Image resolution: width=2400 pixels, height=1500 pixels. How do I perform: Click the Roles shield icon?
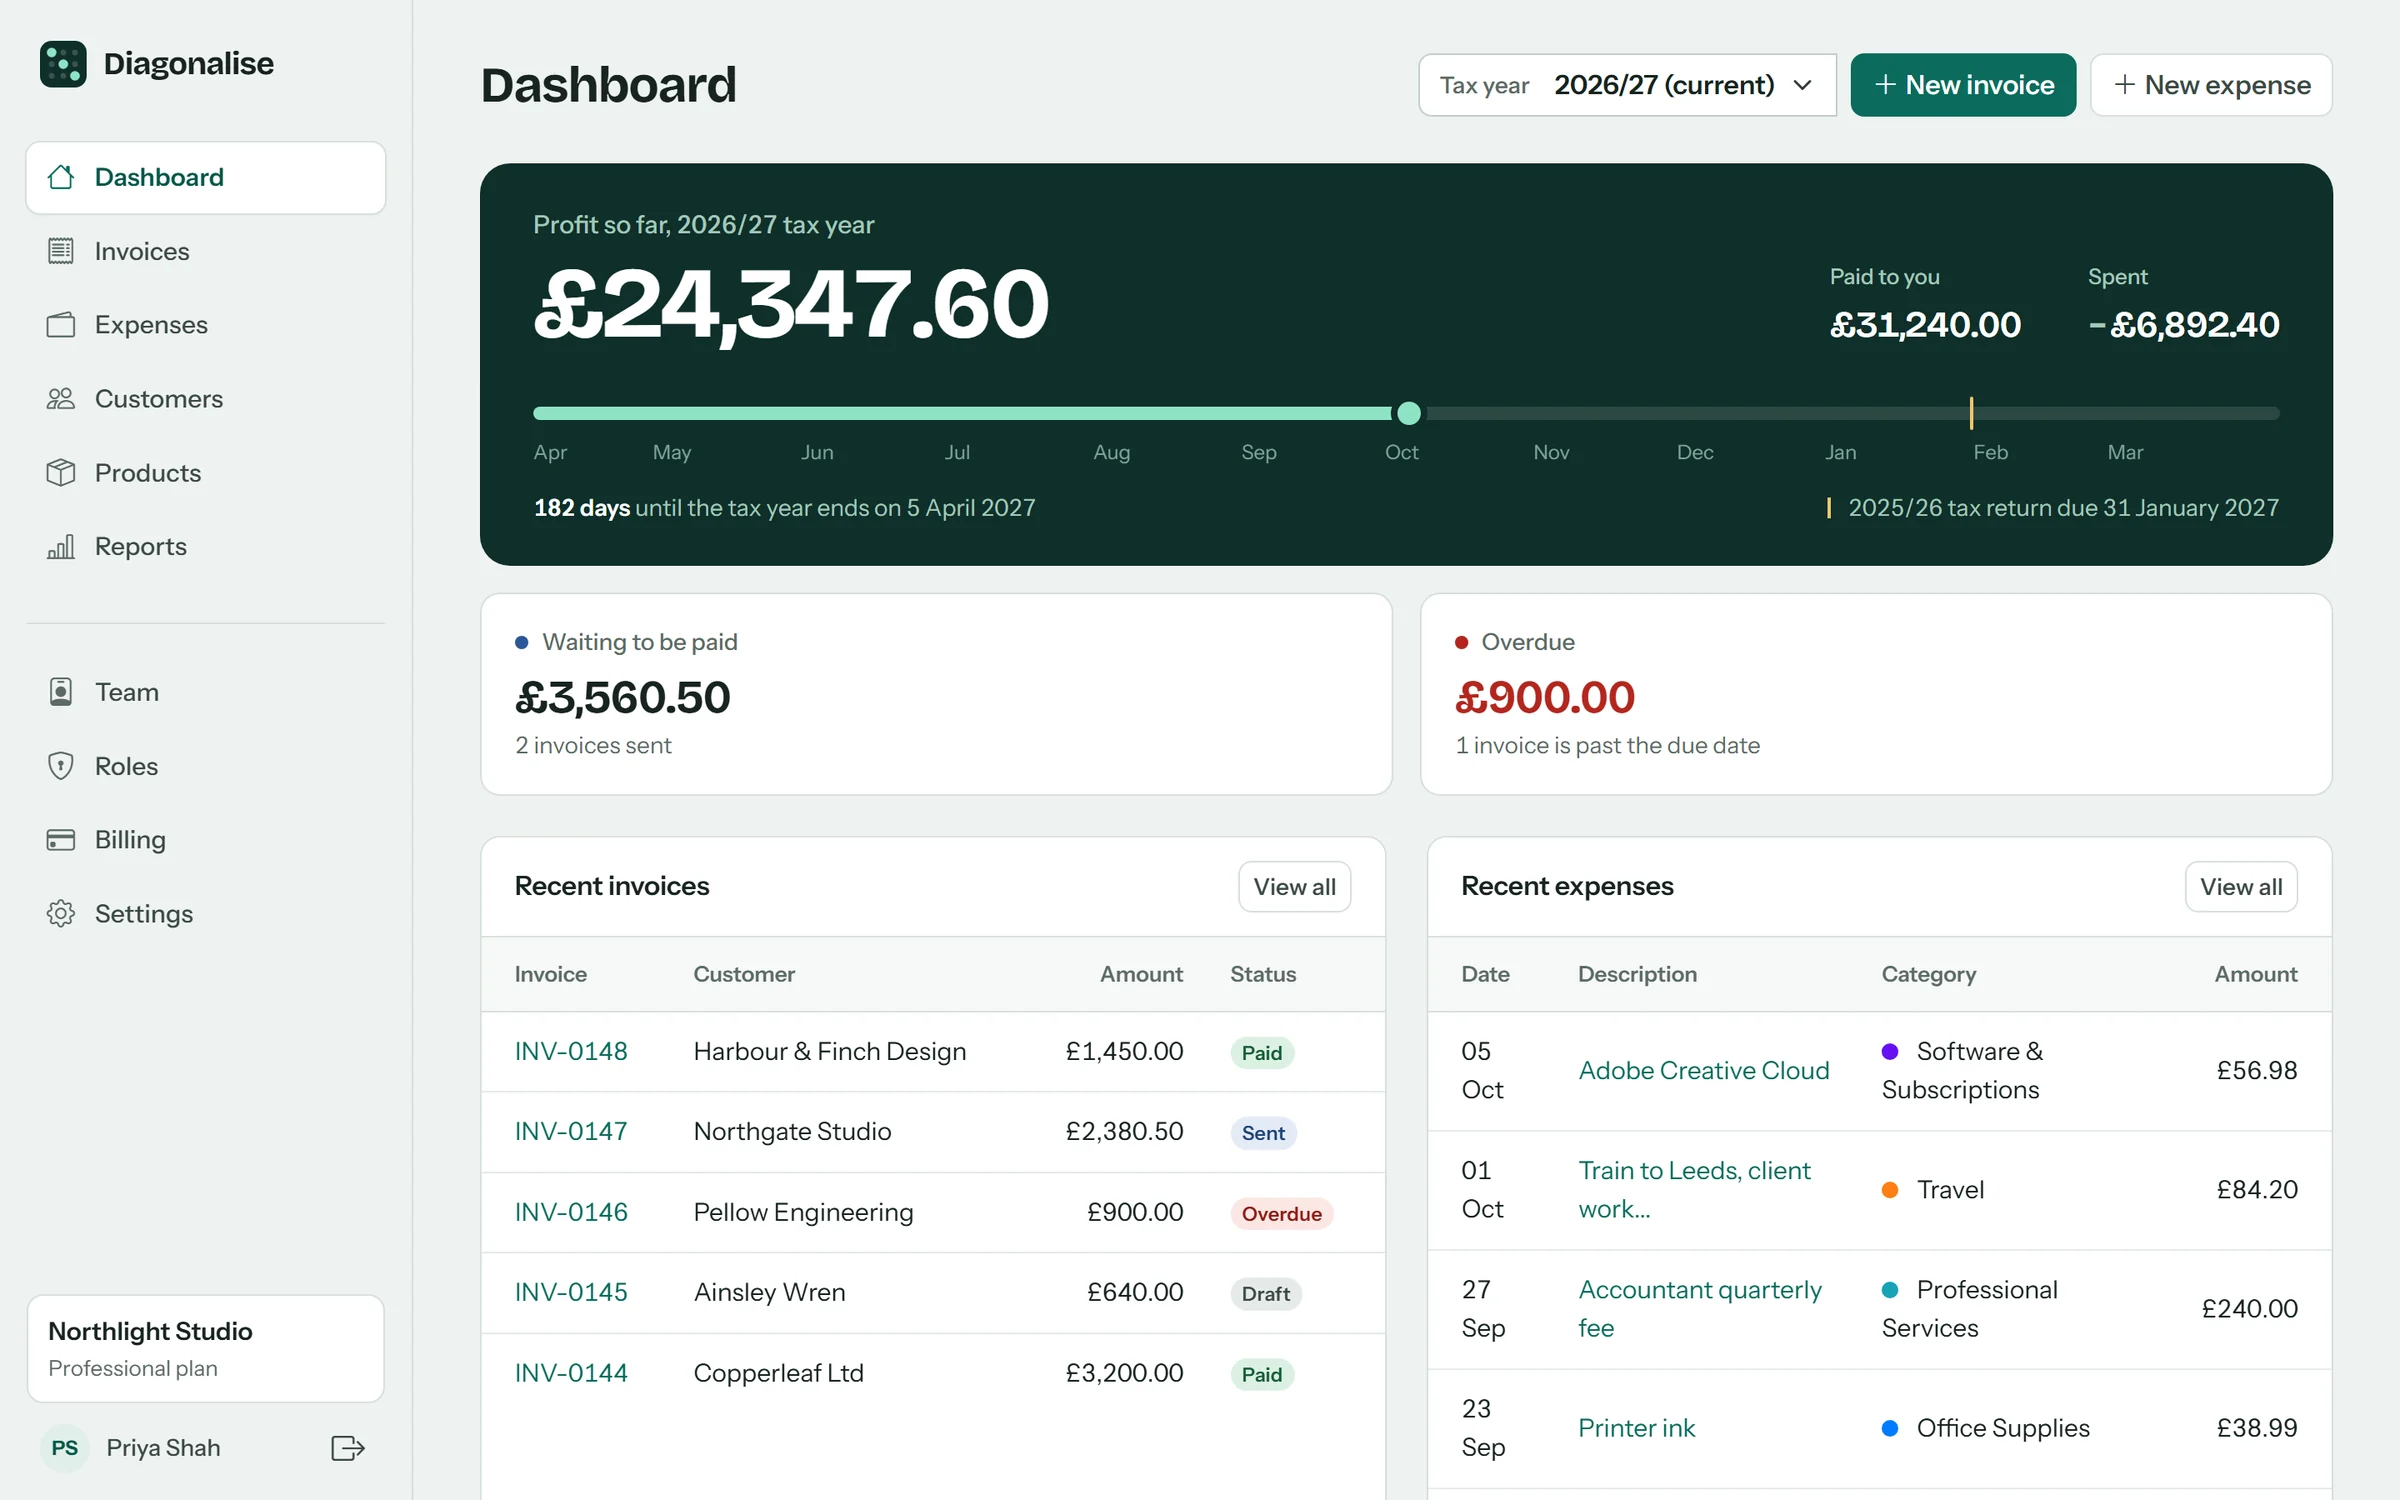coord(61,766)
